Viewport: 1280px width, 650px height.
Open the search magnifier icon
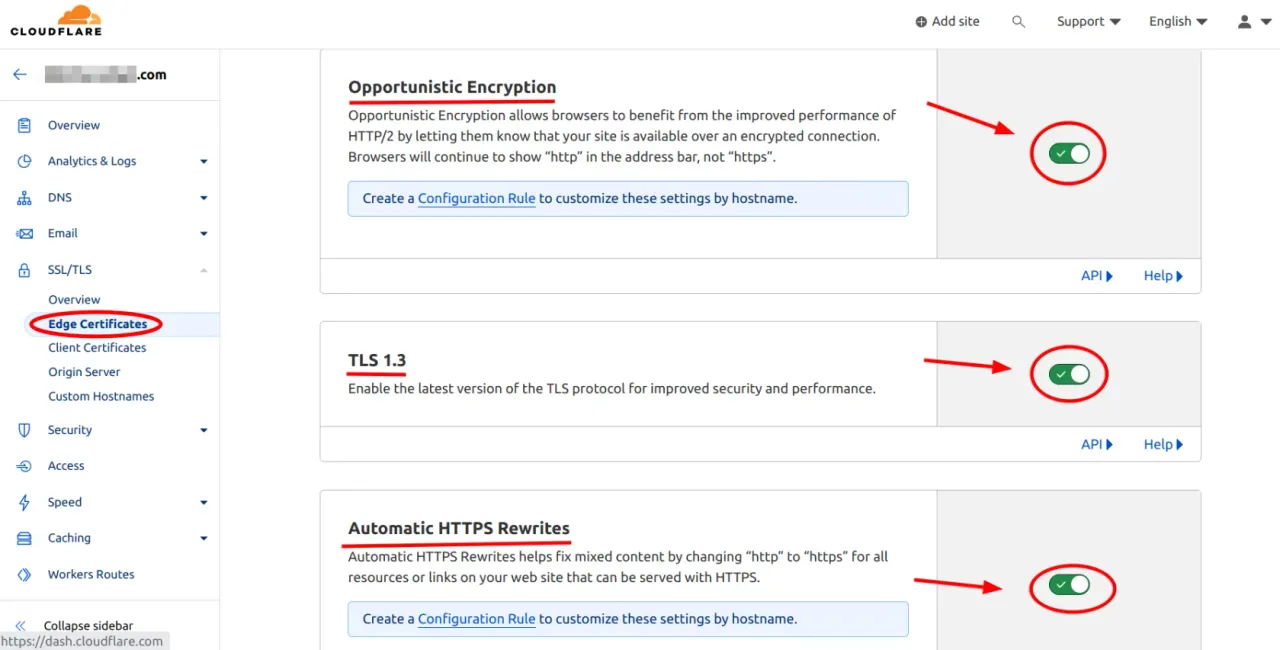[1018, 21]
